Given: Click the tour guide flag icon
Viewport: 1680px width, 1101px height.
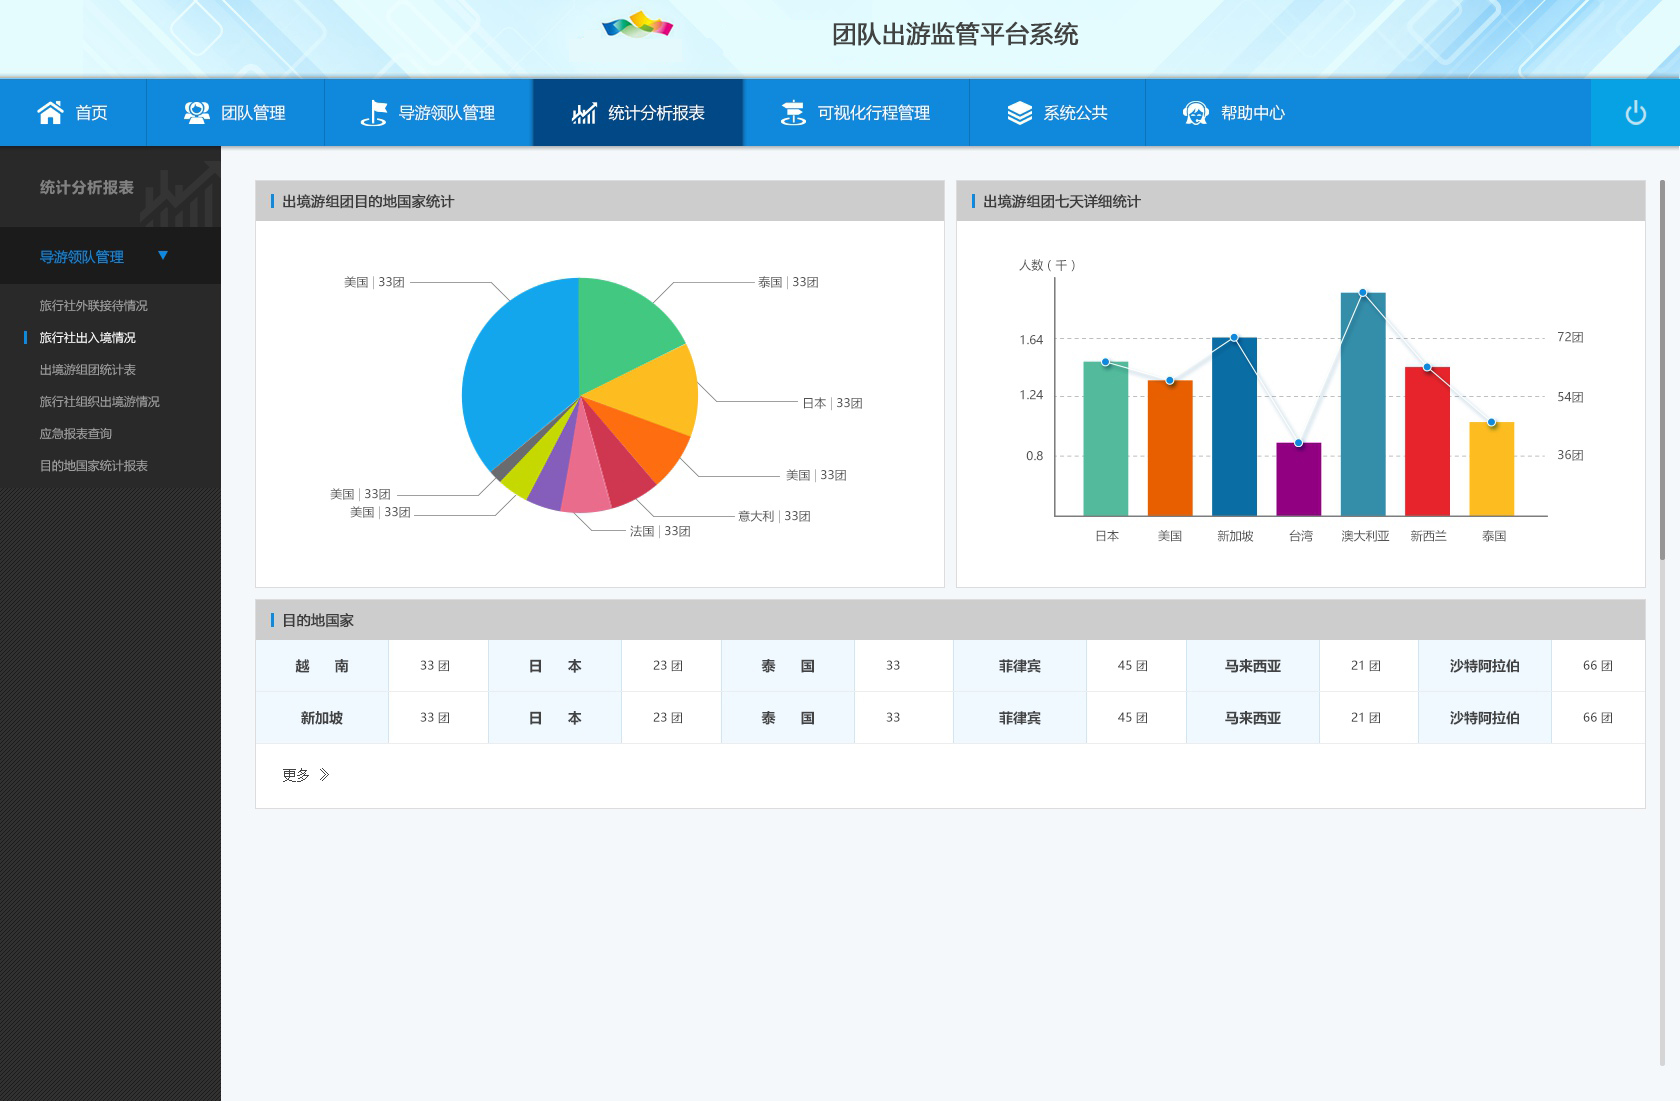Looking at the screenshot, I should [x=373, y=113].
